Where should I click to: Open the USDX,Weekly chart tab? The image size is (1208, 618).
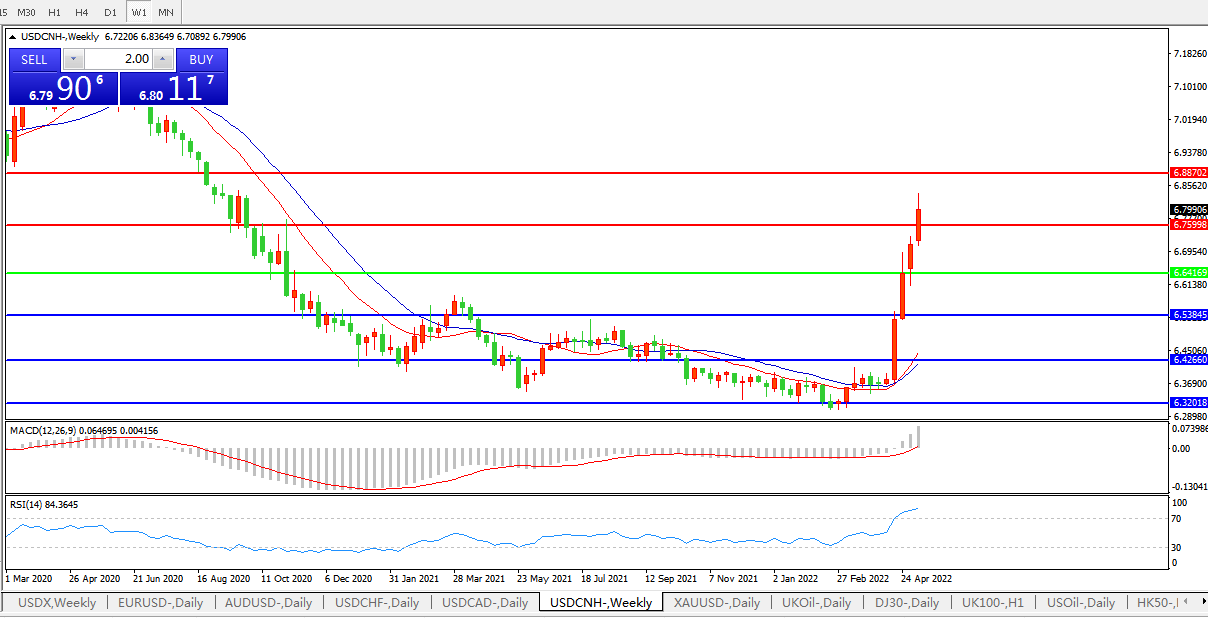click(57, 602)
